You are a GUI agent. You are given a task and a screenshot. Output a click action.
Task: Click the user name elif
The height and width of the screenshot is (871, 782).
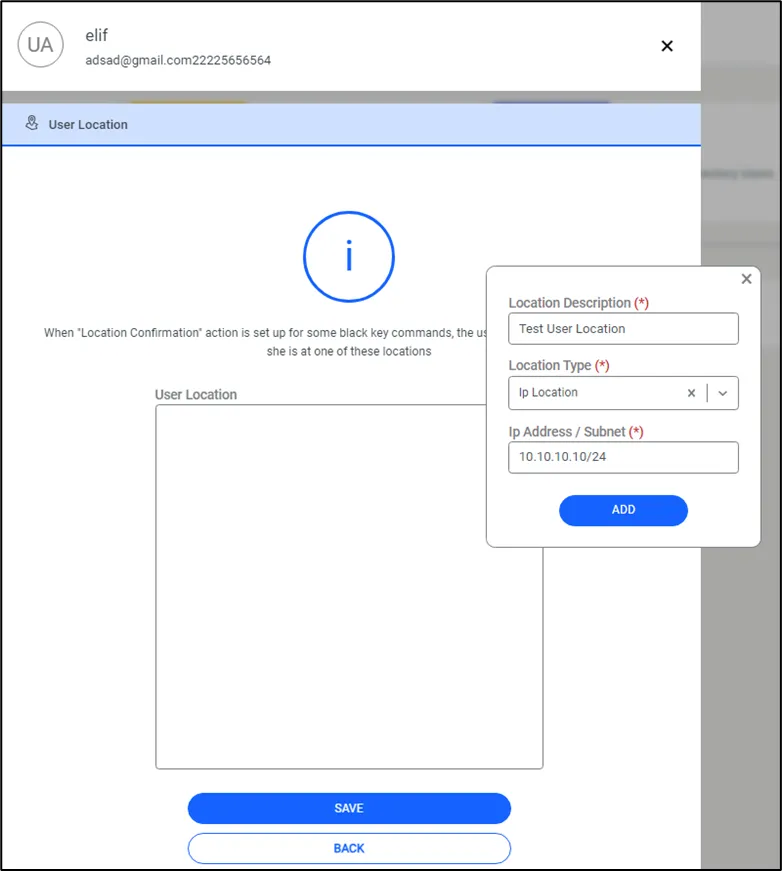pyautogui.click(x=96, y=35)
